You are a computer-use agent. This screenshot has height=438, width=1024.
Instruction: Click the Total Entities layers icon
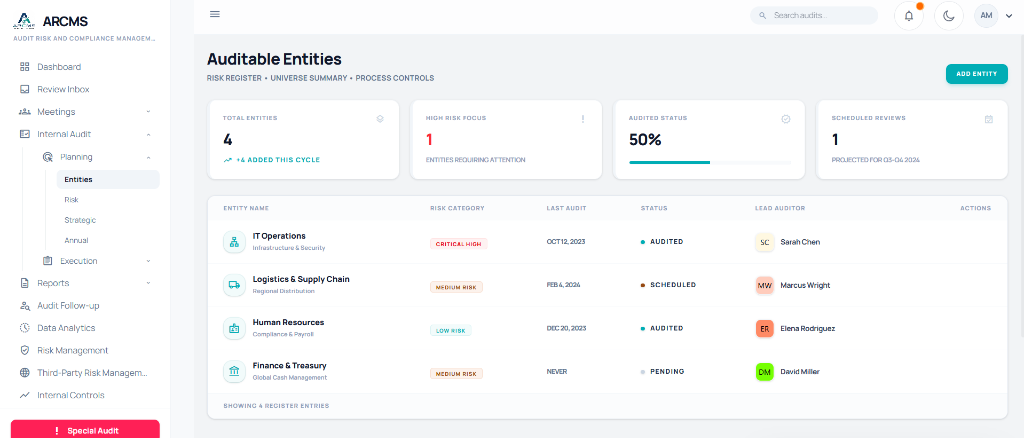click(x=379, y=119)
